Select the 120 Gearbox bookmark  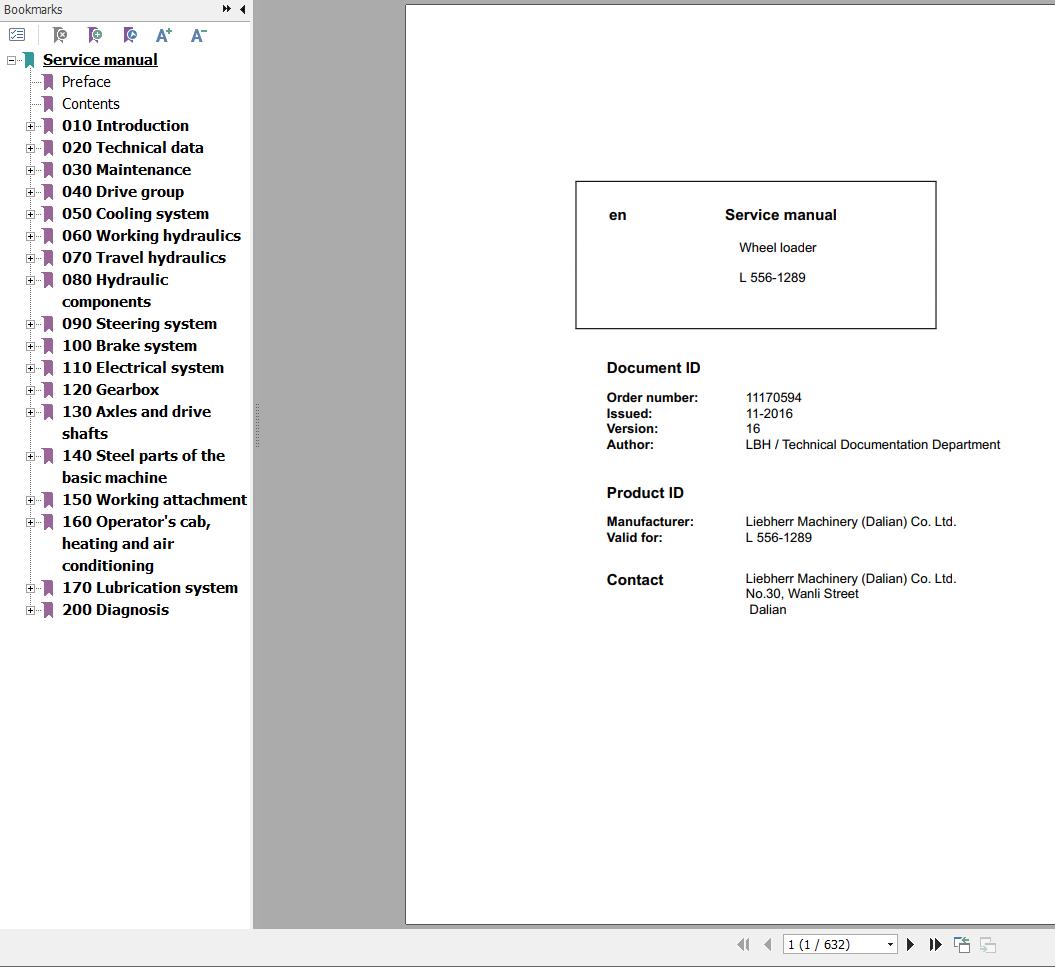pyautogui.click(x=110, y=390)
